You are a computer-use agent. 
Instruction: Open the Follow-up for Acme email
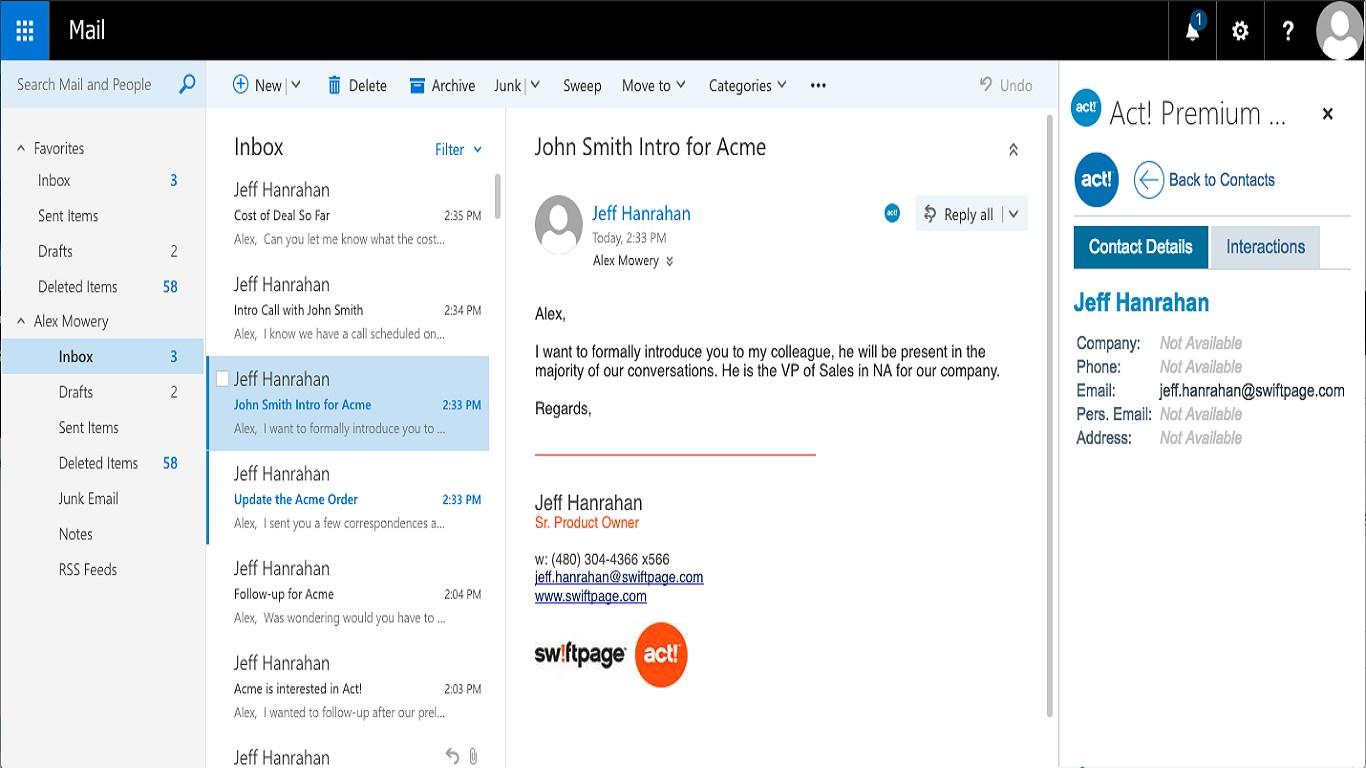(x=348, y=593)
